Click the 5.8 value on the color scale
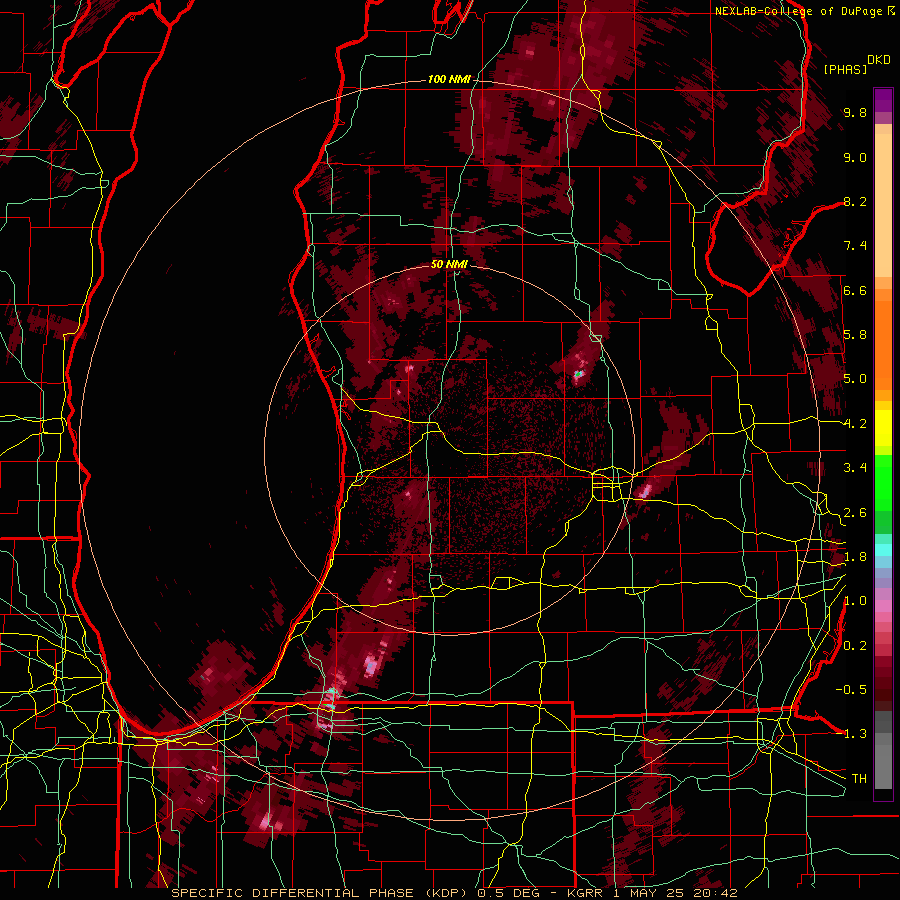Viewport: 900px width, 900px height. click(x=855, y=335)
